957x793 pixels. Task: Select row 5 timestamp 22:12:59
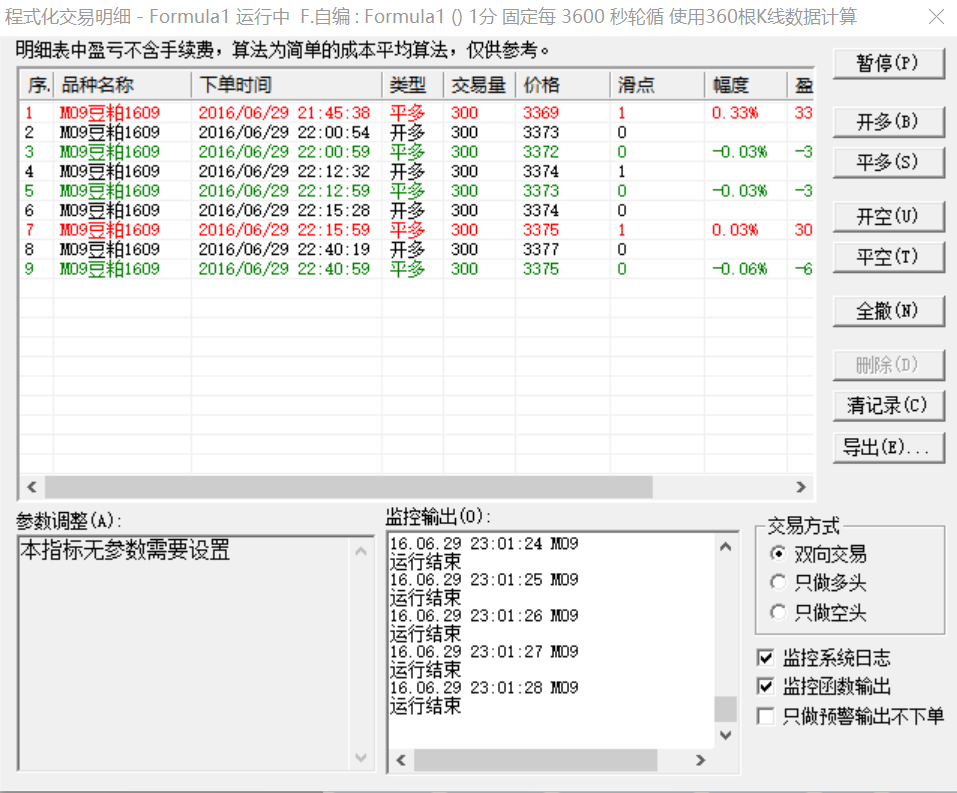click(x=284, y=191)
